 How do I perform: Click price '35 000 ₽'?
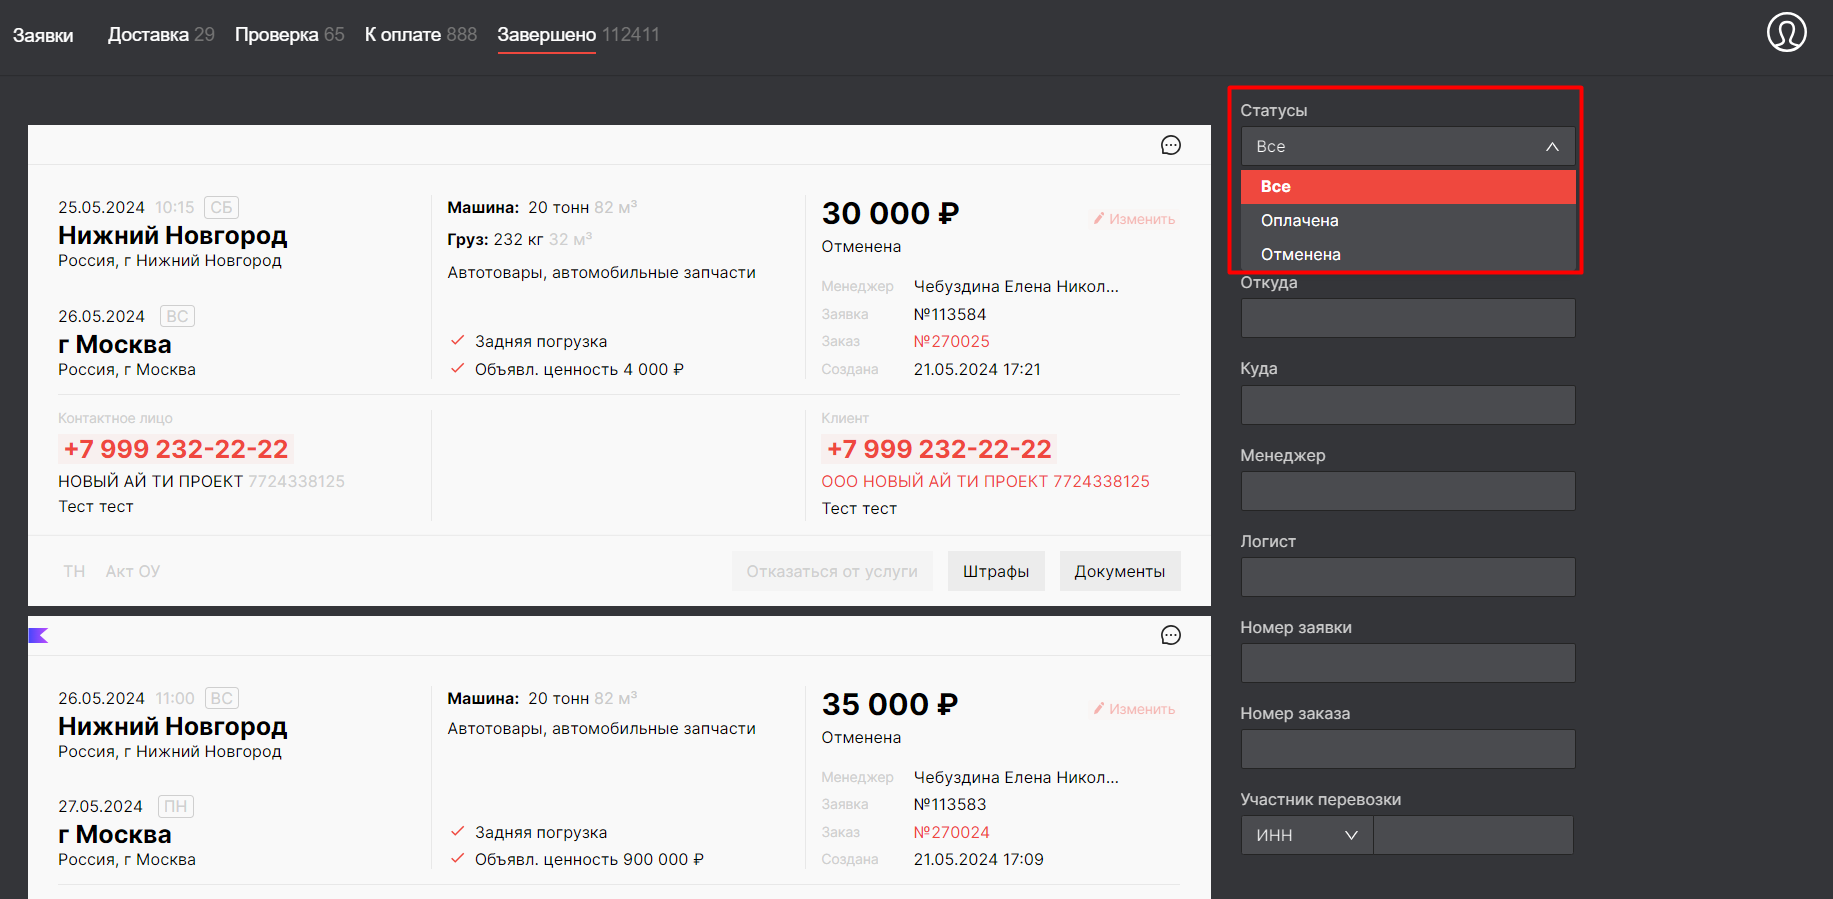[890, 704]
